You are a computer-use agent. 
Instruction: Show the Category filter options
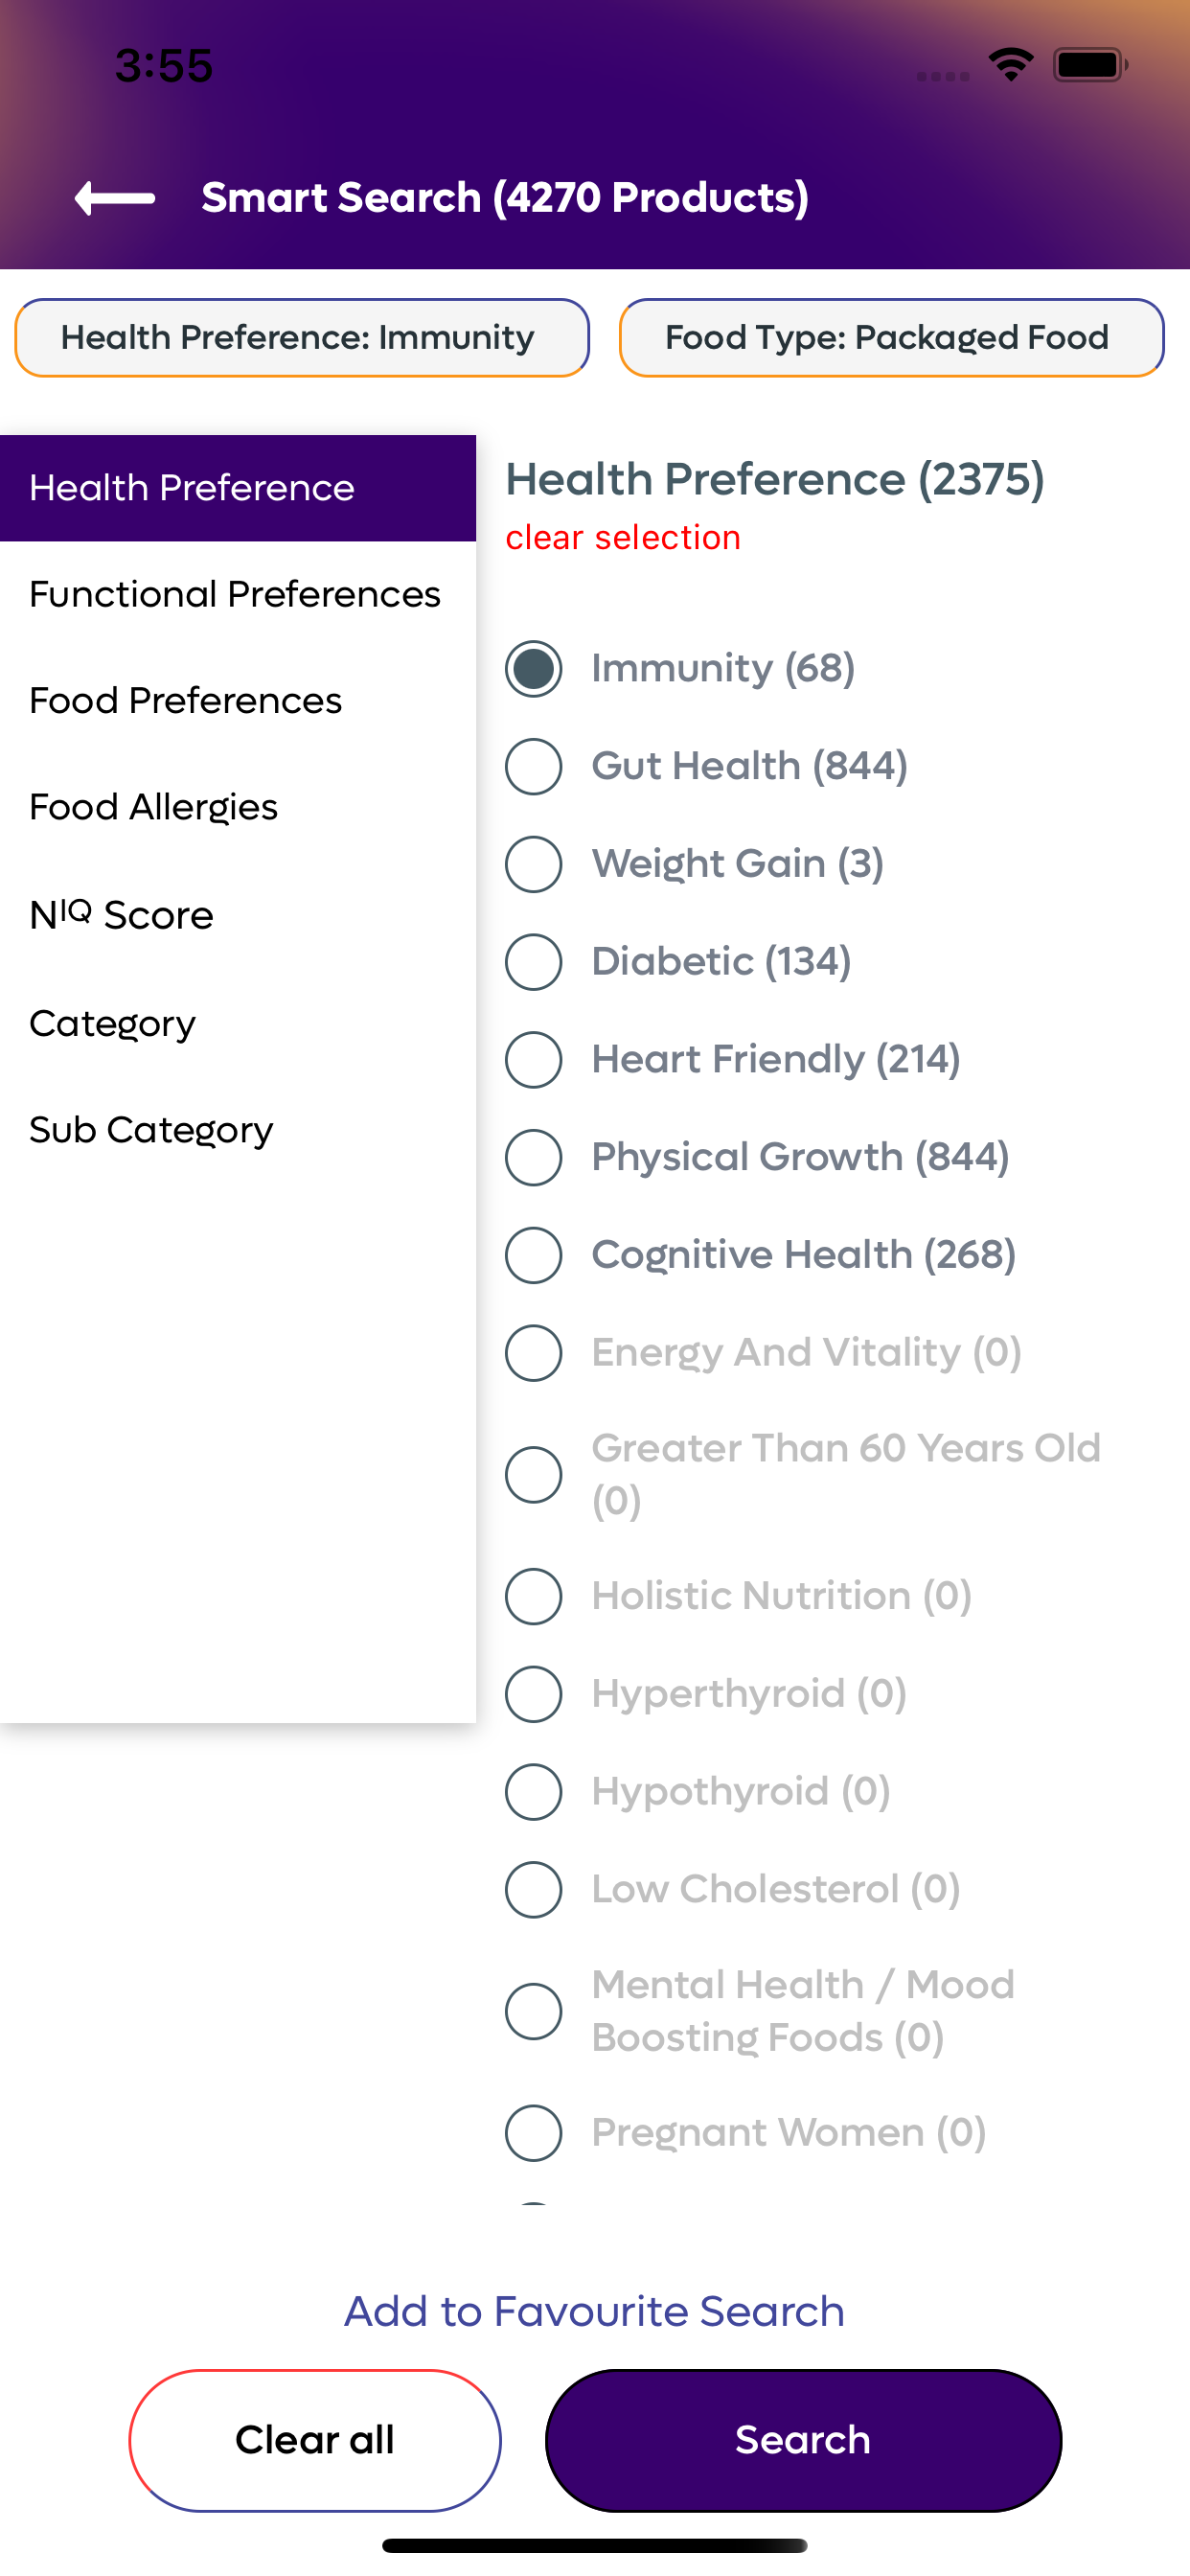point(238,1023)
